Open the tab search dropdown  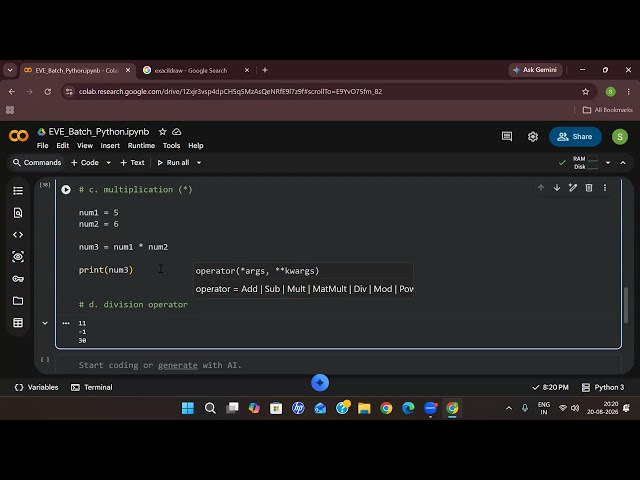coord(10,70)
